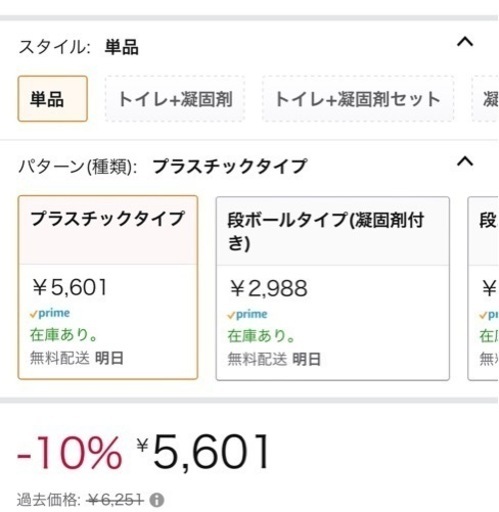This screenshot has height=512, width=499.
Task: Collapse the パターン(種類) section chevron
Action: 465,162
